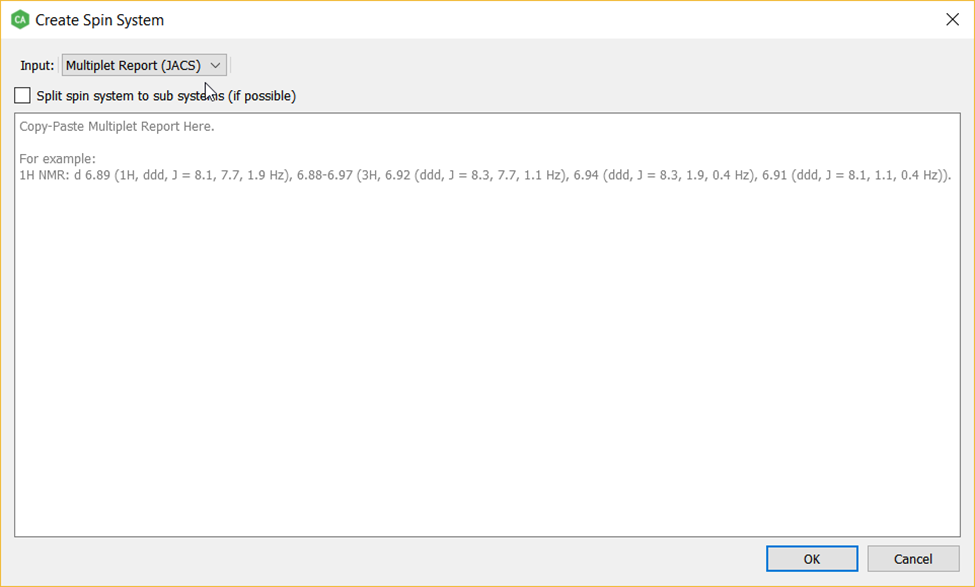Enable Split spin system to sub systems checkbox

coord(22,96)
